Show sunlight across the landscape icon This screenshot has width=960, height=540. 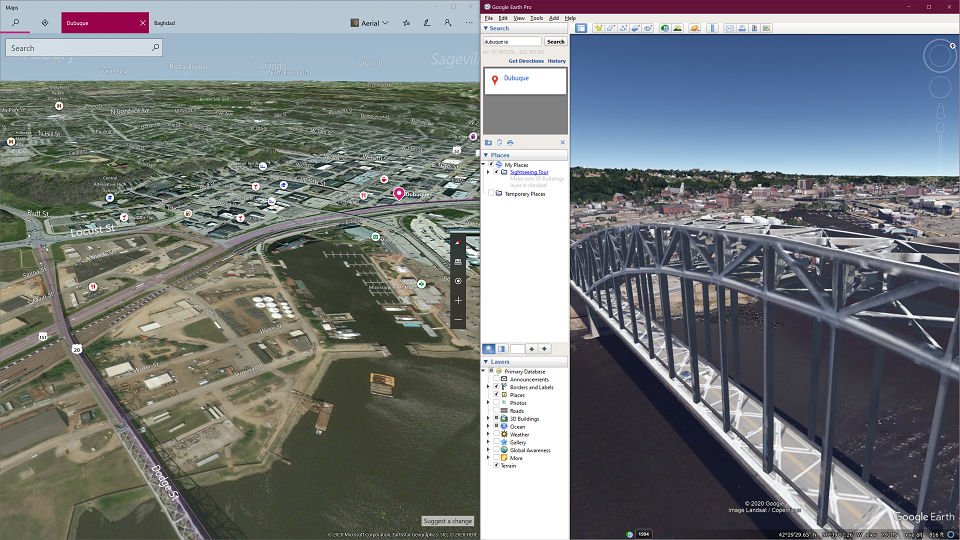678,28
